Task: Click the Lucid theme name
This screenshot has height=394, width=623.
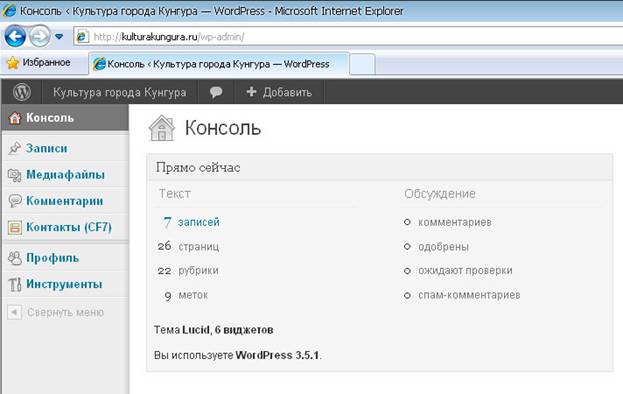Action: click(x=196, y=330)
